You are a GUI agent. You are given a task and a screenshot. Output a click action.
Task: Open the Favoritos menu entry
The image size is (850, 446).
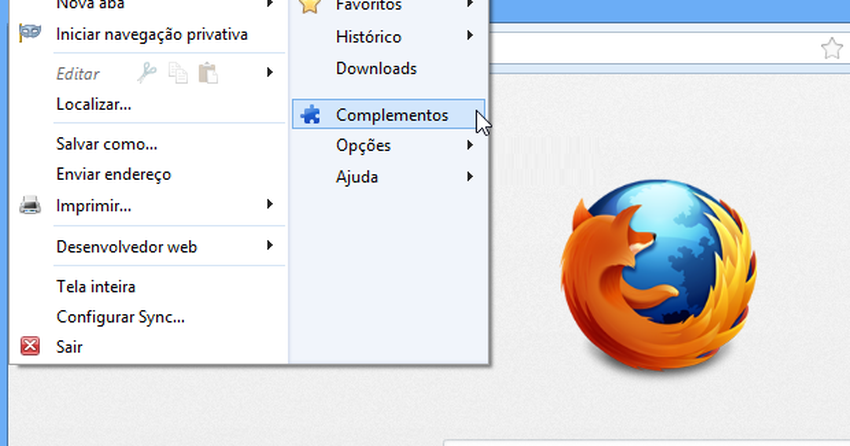[369, 6]
